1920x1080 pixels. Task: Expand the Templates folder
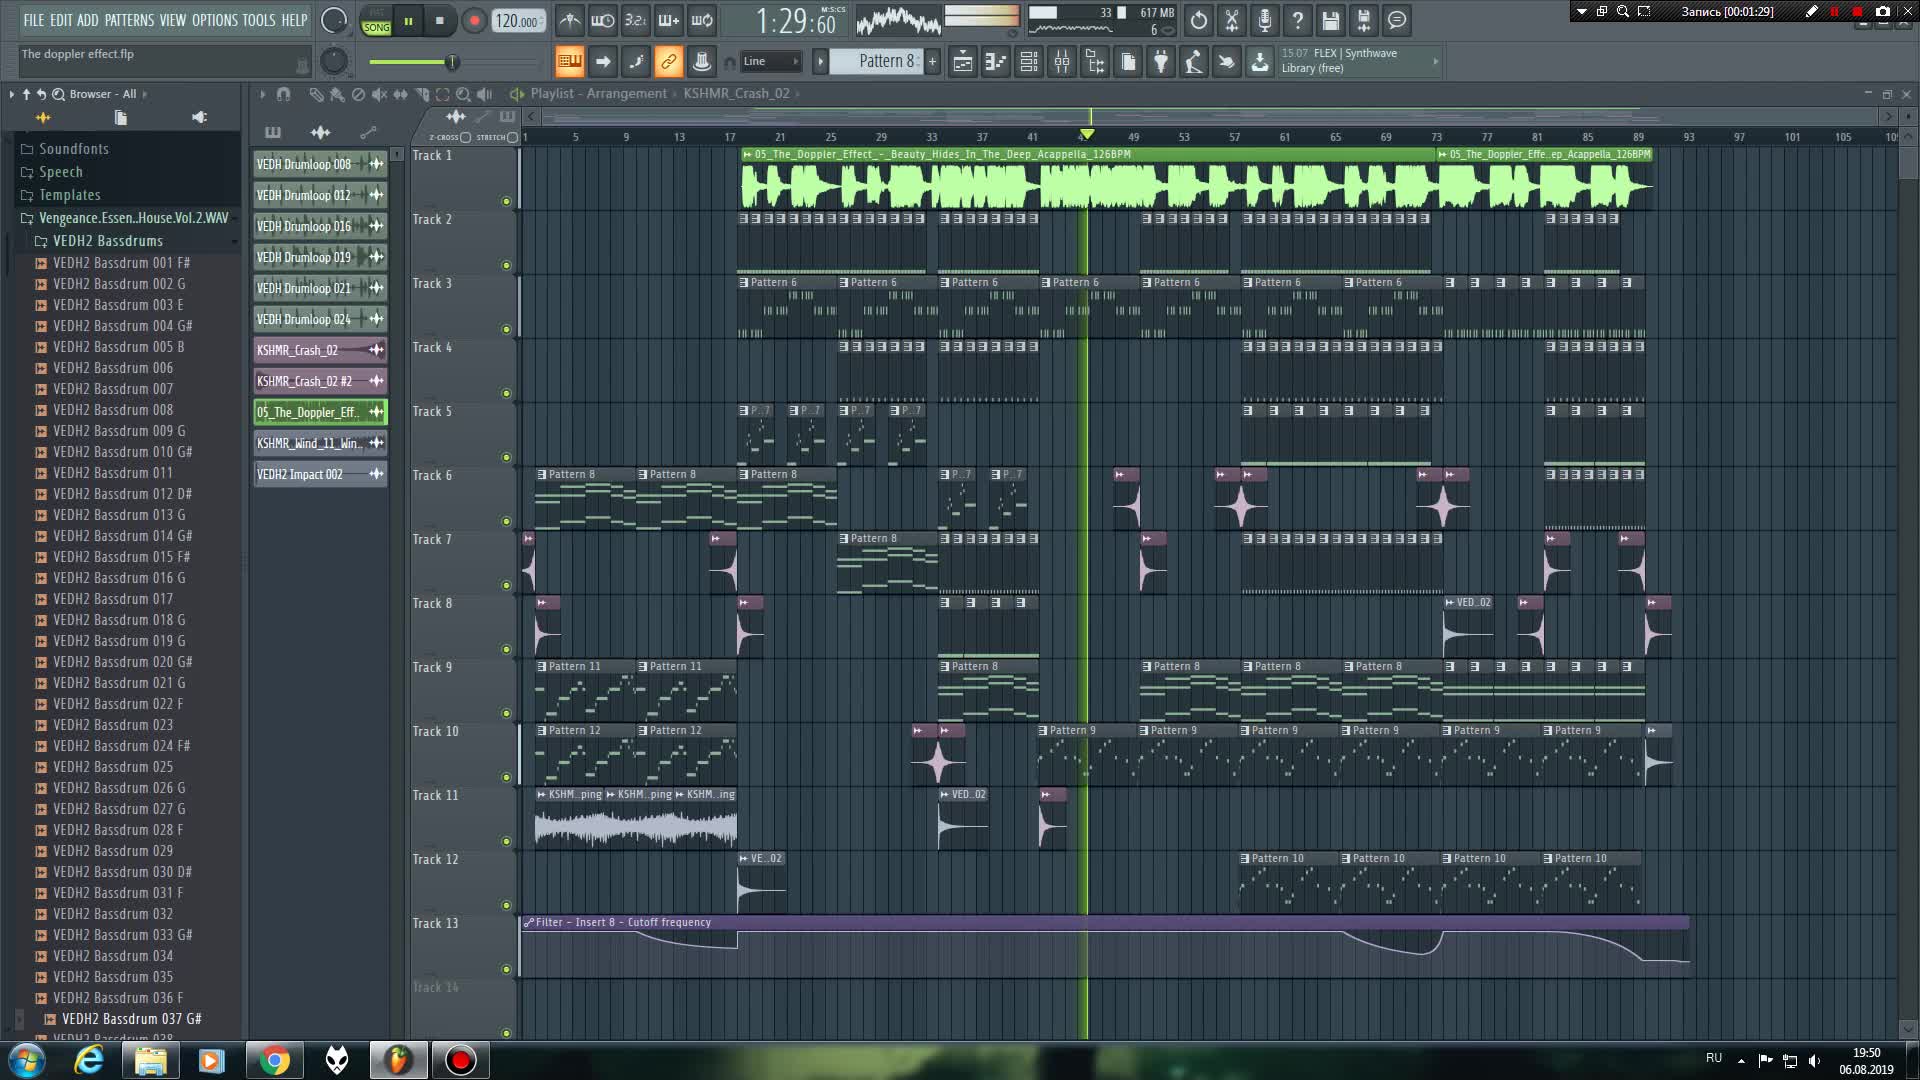pos(69,195)
